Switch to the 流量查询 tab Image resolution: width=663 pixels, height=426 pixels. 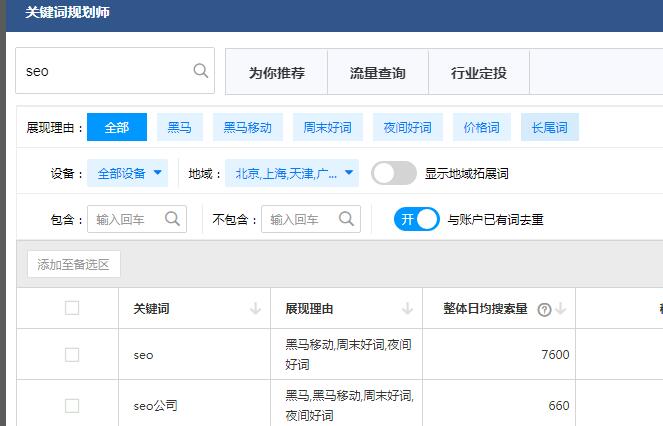377,73
